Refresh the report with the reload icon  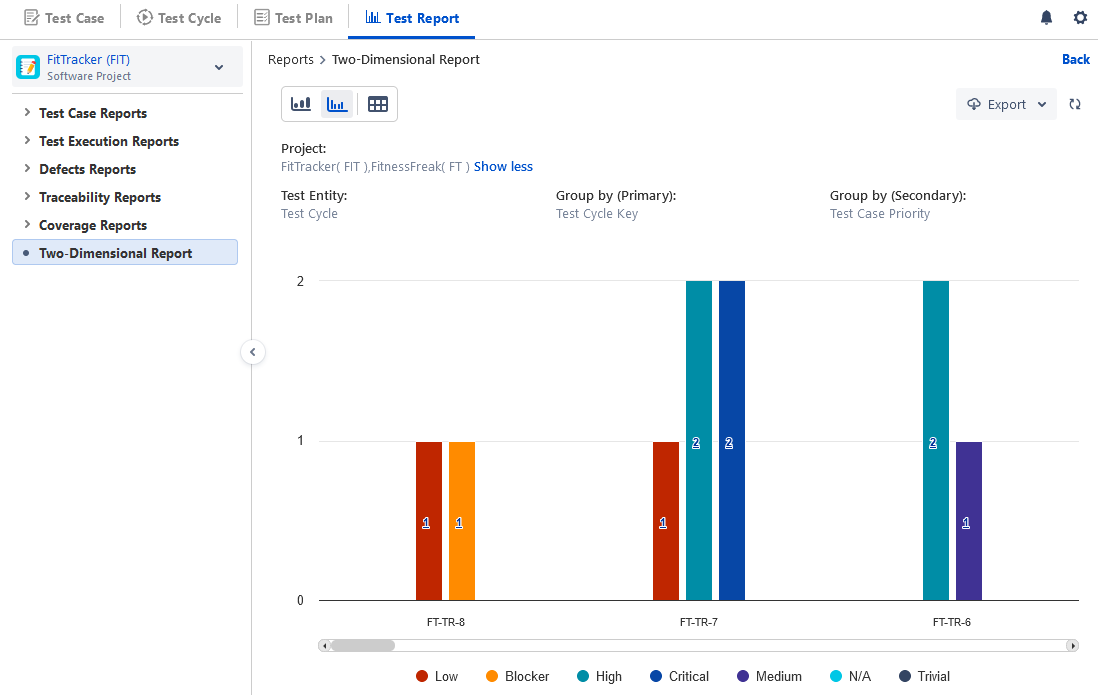point(1075,104)
